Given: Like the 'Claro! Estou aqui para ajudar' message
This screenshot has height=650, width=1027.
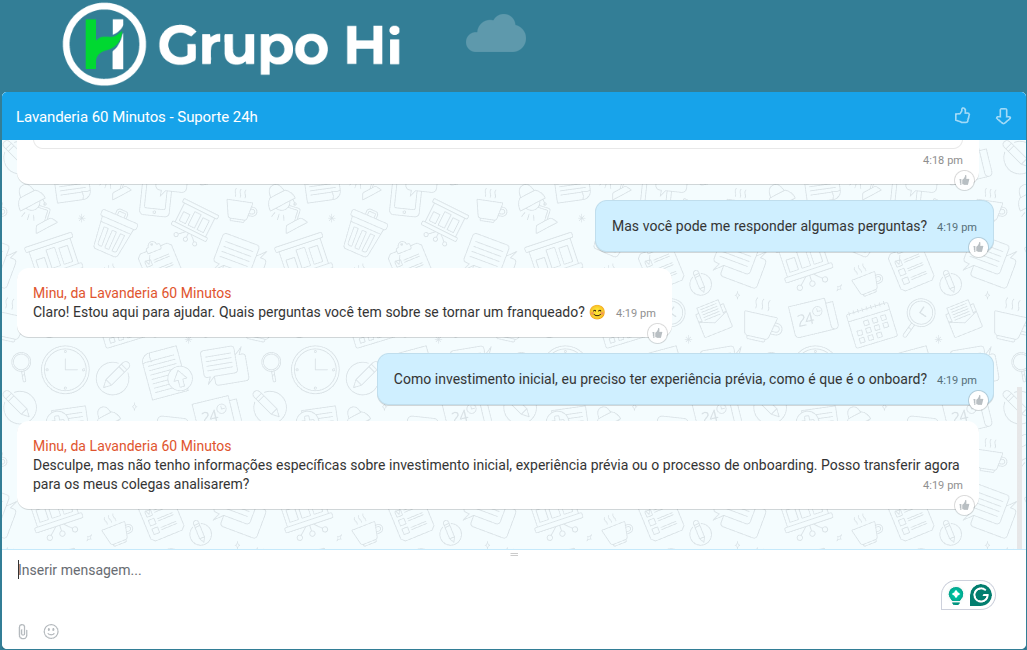Looking at the screenshot, I should pos(657,334).
